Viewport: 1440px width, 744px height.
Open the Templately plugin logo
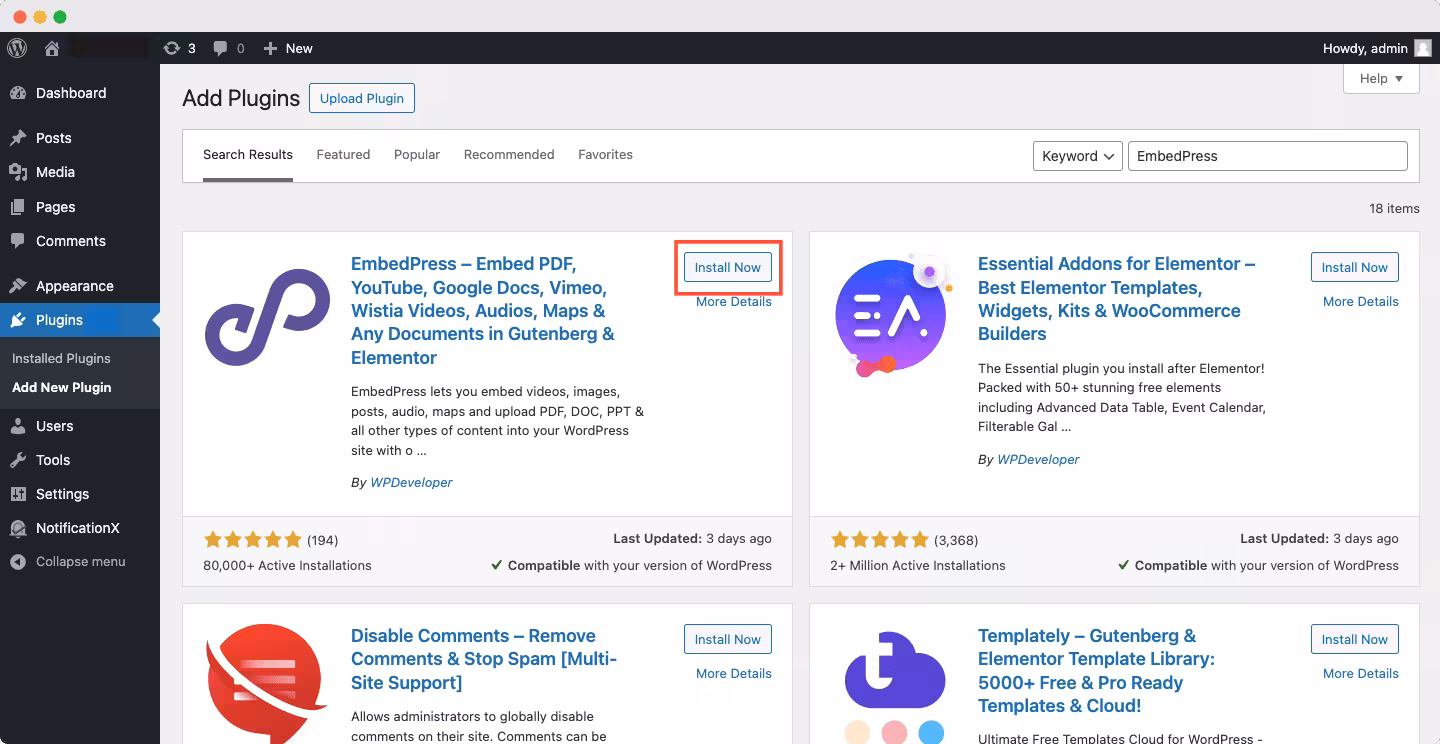tap(895, 685)
